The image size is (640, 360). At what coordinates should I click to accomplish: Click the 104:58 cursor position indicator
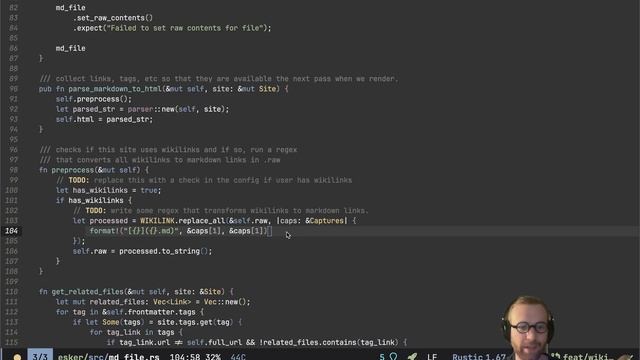(184, 357)
